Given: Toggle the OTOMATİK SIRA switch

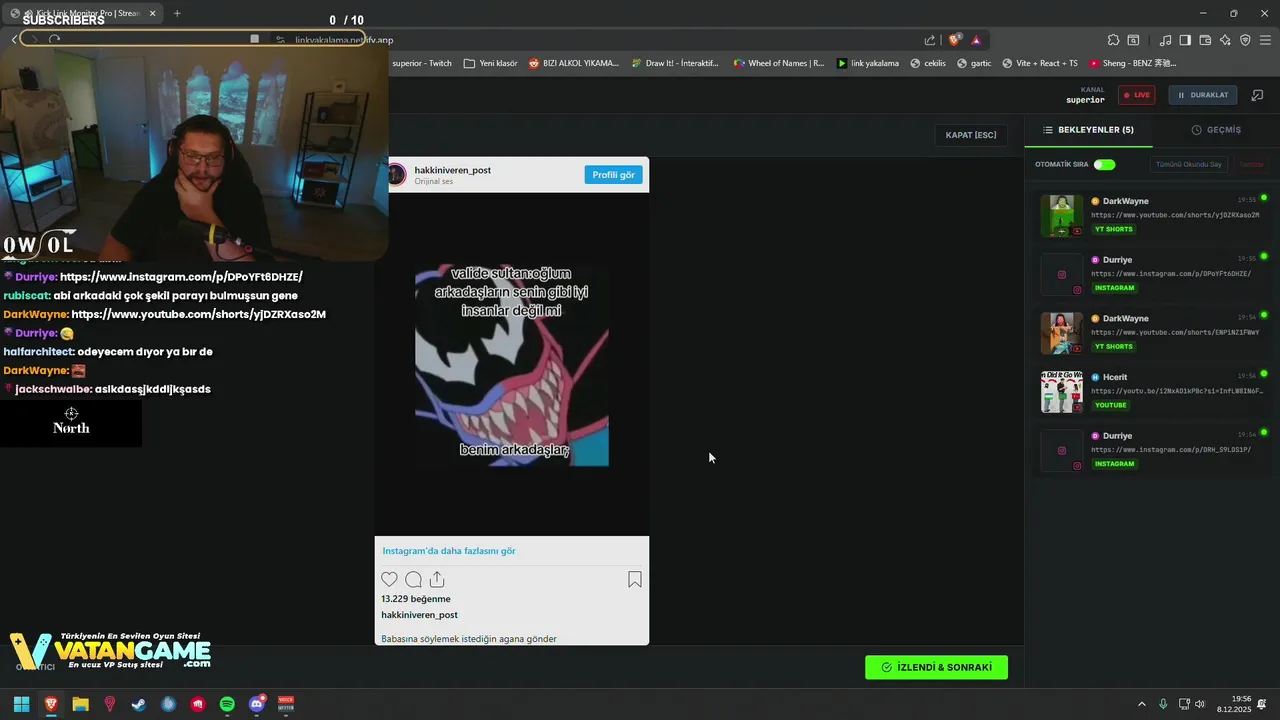Looking at the screenshot, I should click(1104, 164).
